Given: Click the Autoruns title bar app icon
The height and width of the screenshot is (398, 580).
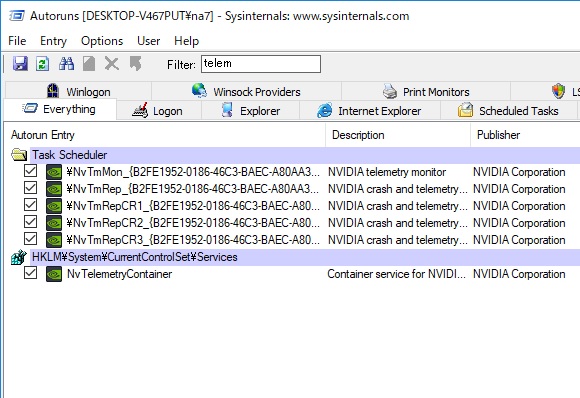Looking at the screenshot, I should point(17,16).
